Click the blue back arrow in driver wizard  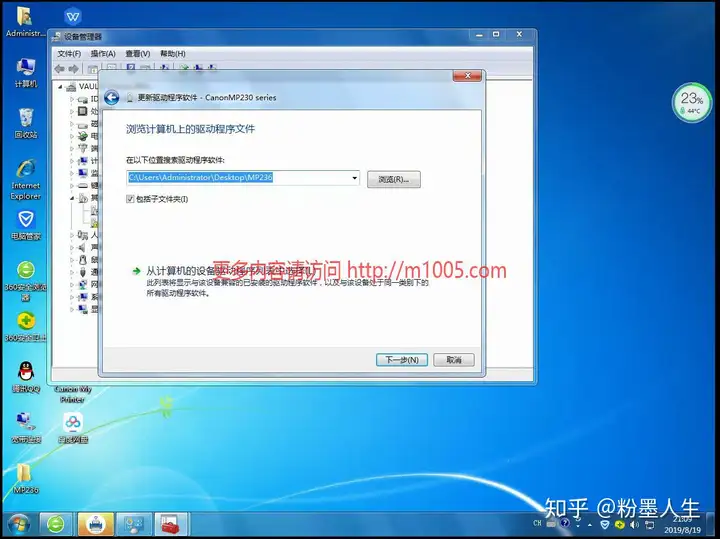click(x=112, y=97)
